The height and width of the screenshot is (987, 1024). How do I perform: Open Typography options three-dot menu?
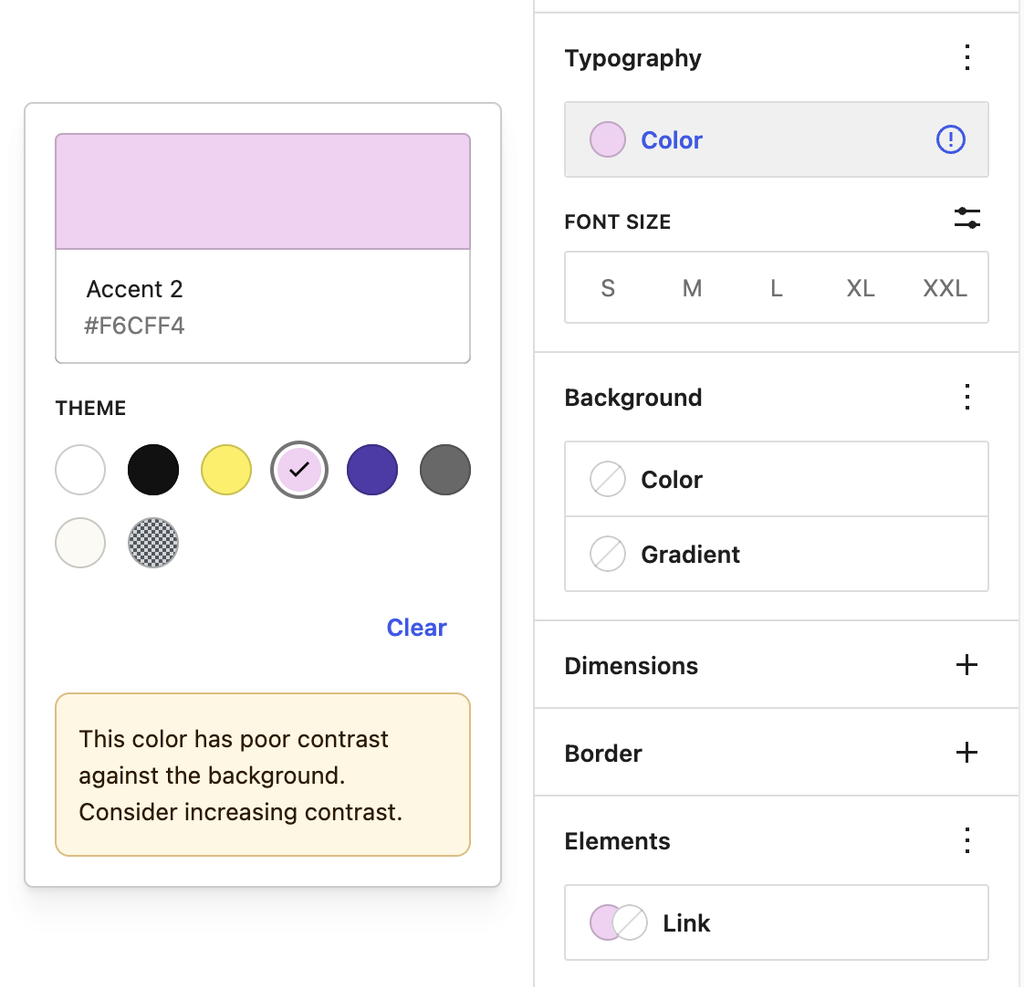[967, 57]
